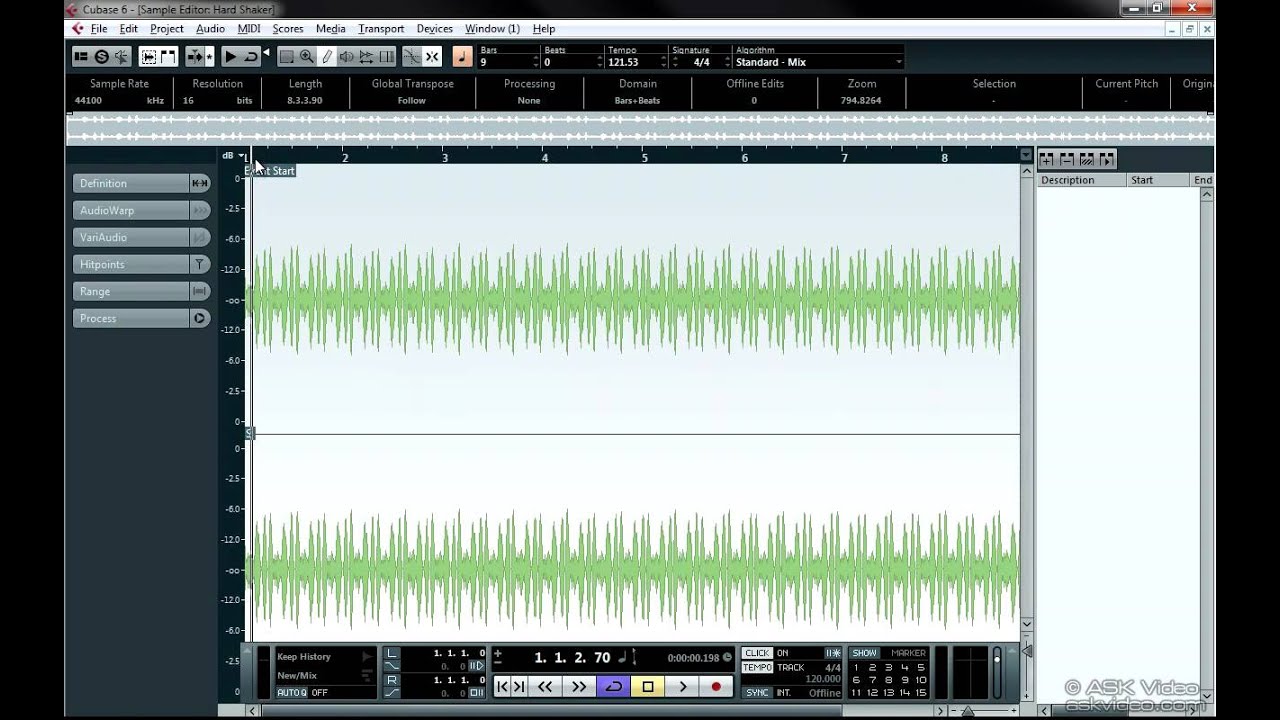Click the Play button in transport
Image resolution: width=1280 pixels, height=720 pixels.
click(x=682, y=686)
